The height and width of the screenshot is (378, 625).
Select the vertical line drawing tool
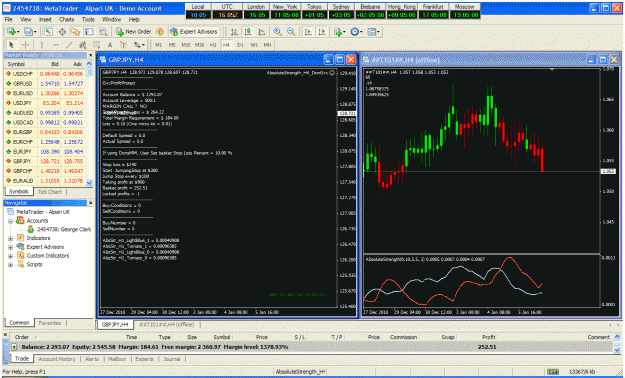41,45
